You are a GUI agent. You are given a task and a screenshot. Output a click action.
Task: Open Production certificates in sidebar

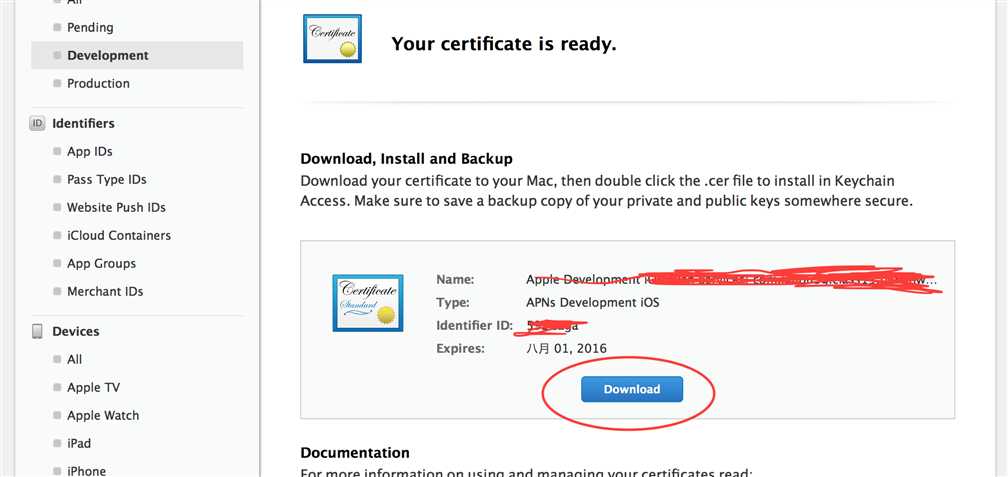[98, 84]
